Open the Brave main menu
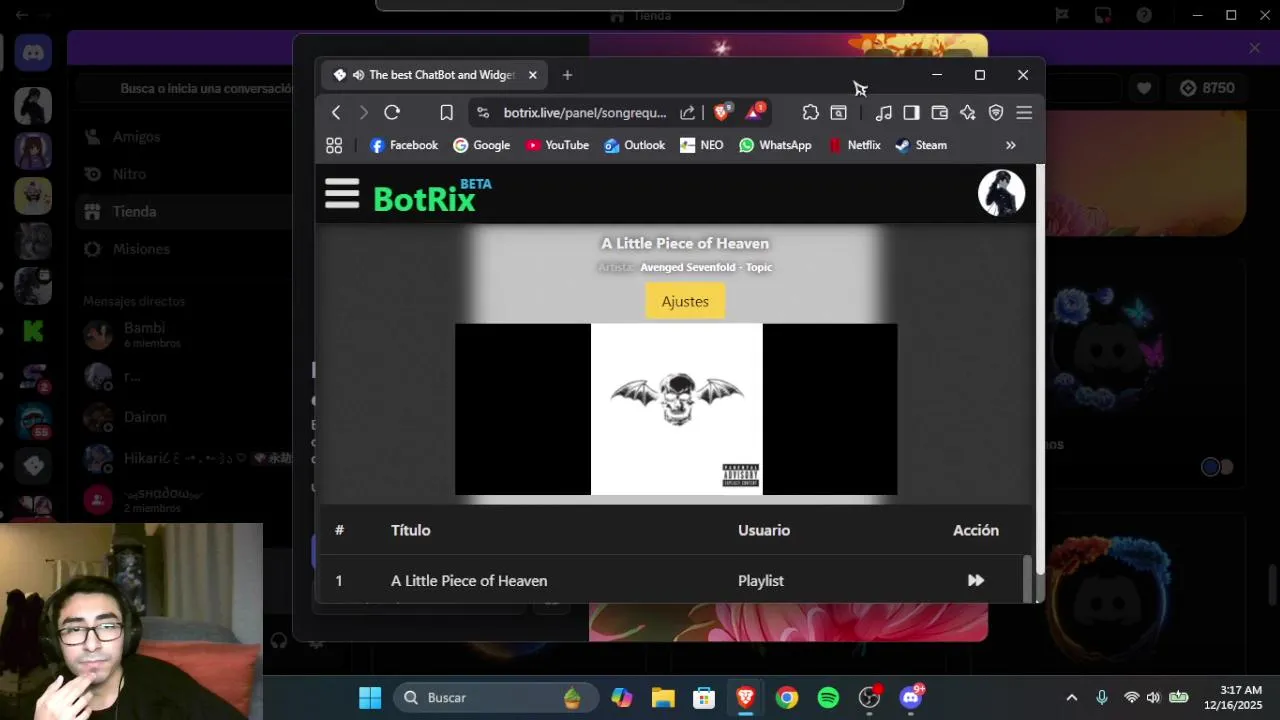The image size is (1280, 720). [x=1024, y=113]
